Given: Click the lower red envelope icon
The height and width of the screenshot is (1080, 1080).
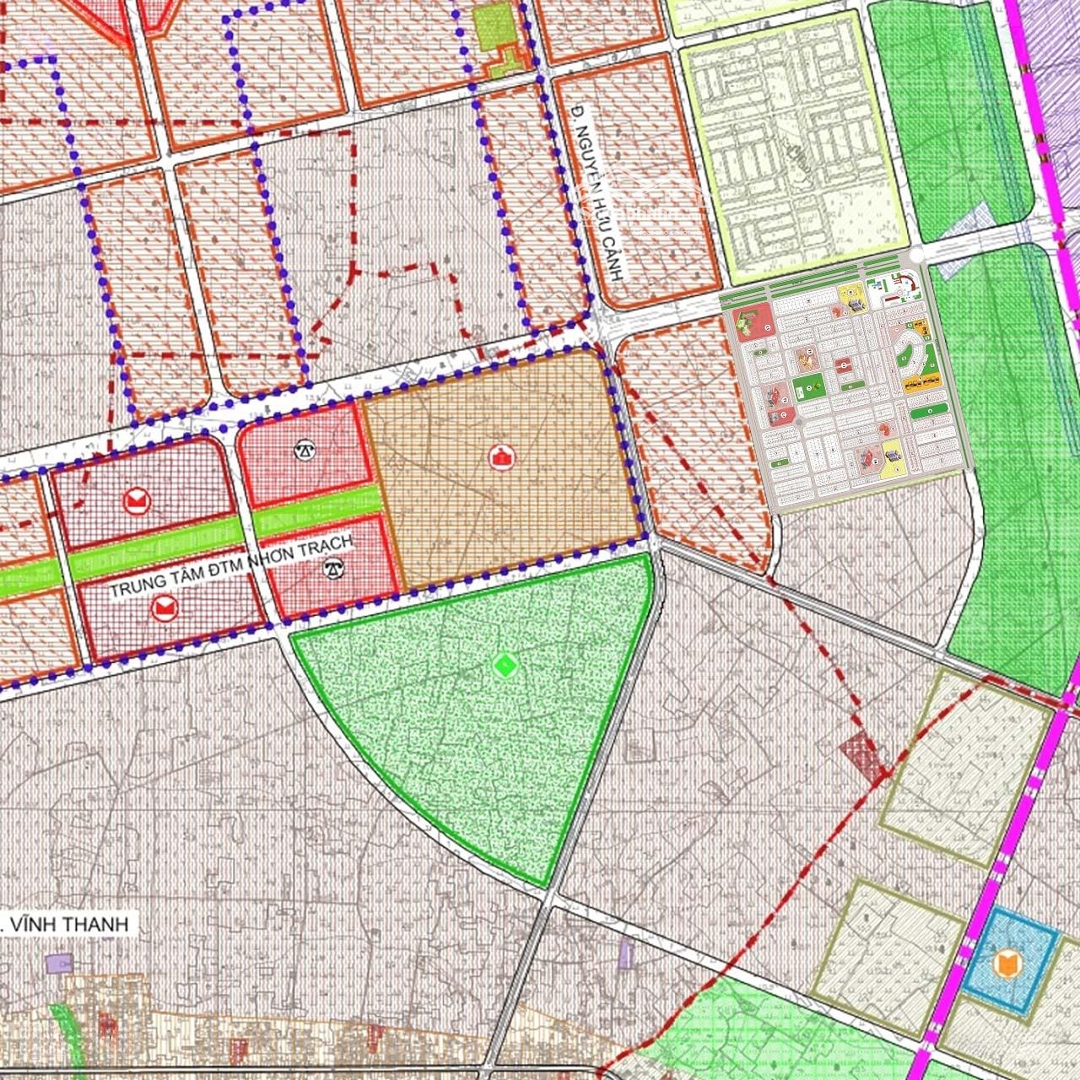Looking at the screenshot, I should (163, 607).
